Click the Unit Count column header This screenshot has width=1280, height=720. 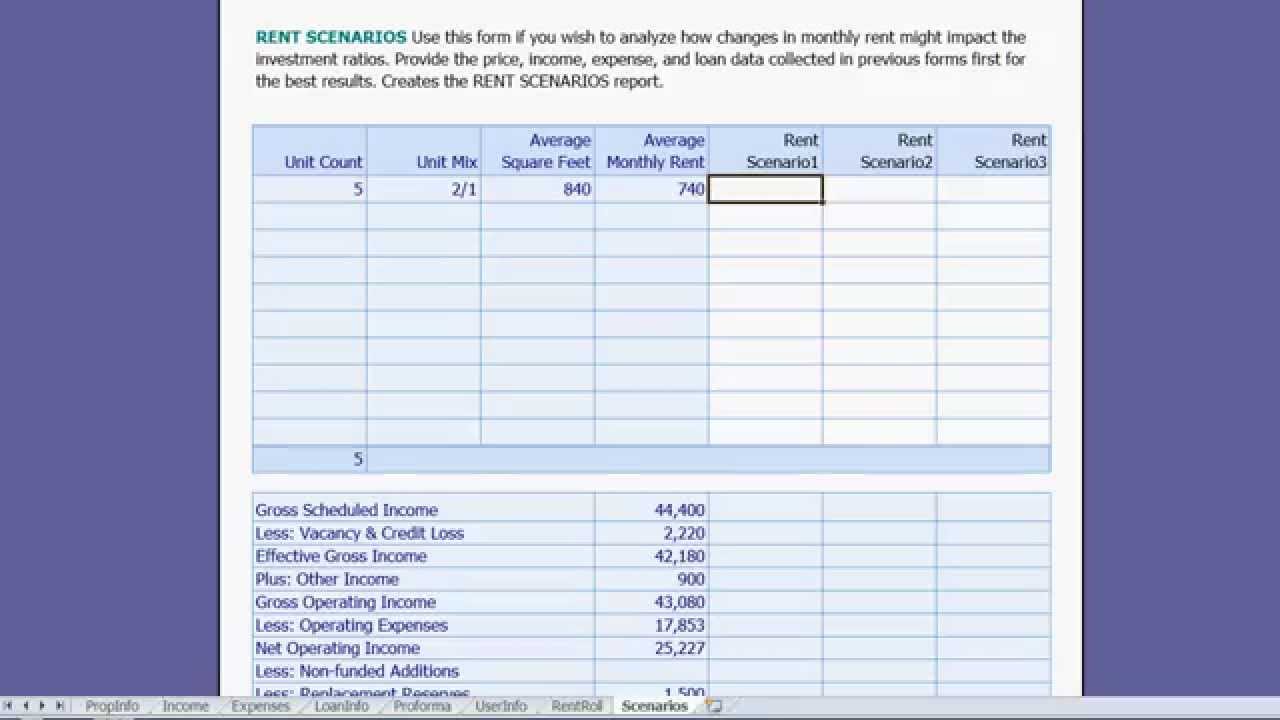pos(310,151)
